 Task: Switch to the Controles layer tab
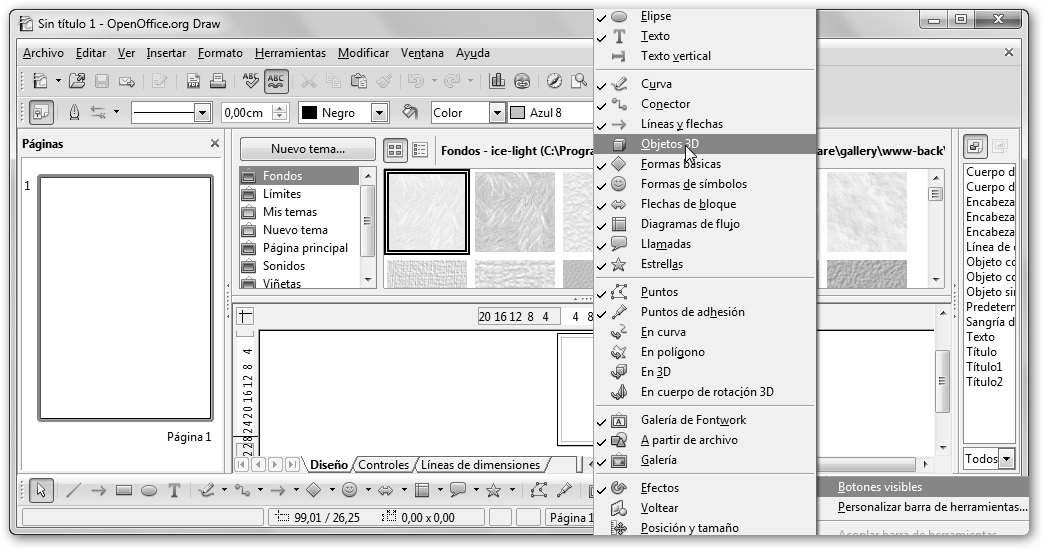click(x=383, y=464)
